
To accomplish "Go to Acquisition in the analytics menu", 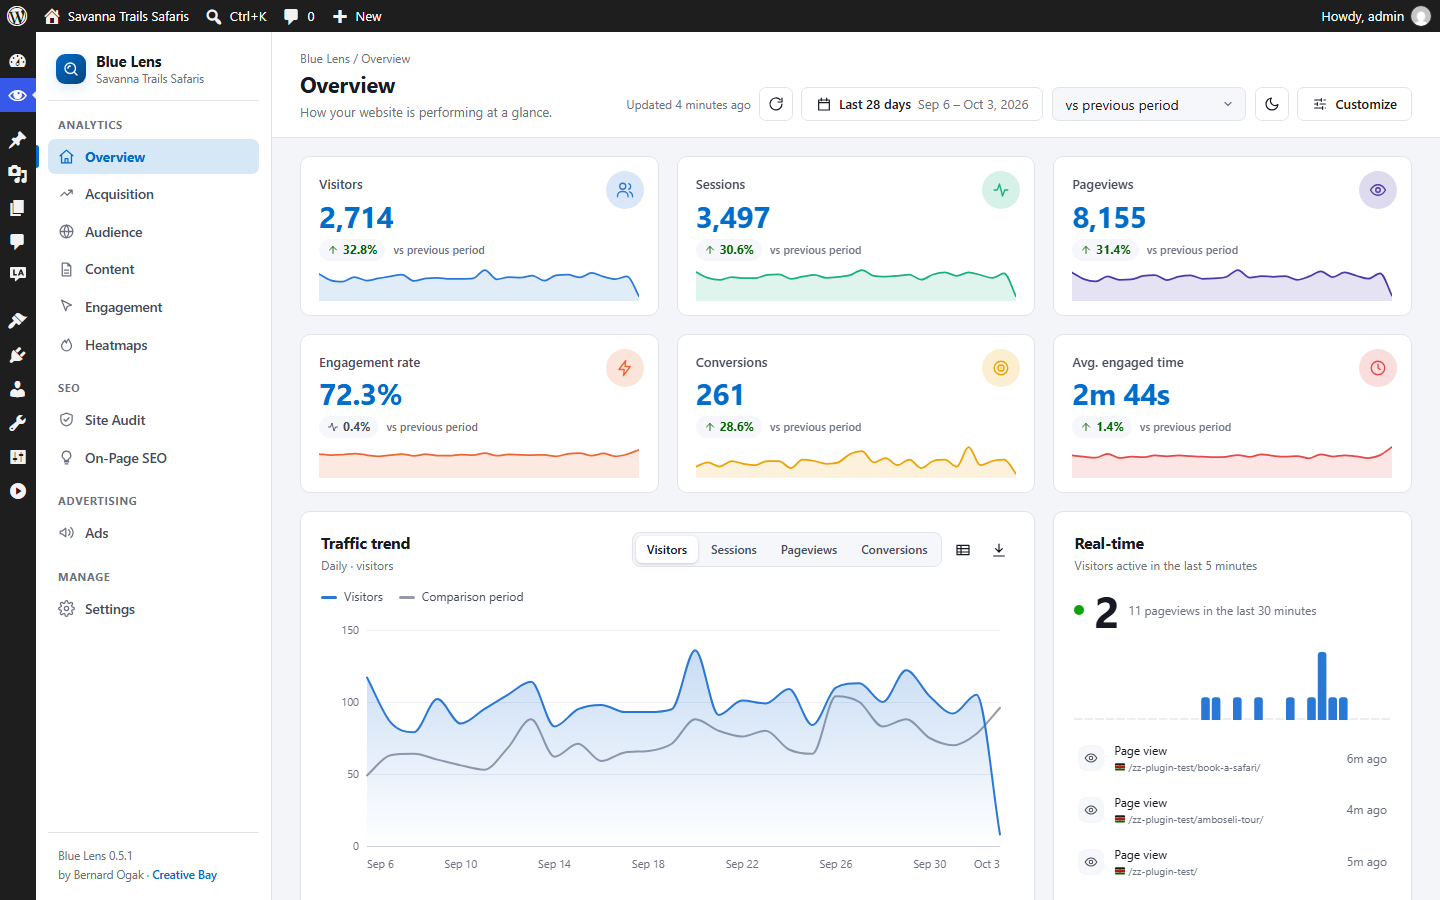I will point(154,194).
